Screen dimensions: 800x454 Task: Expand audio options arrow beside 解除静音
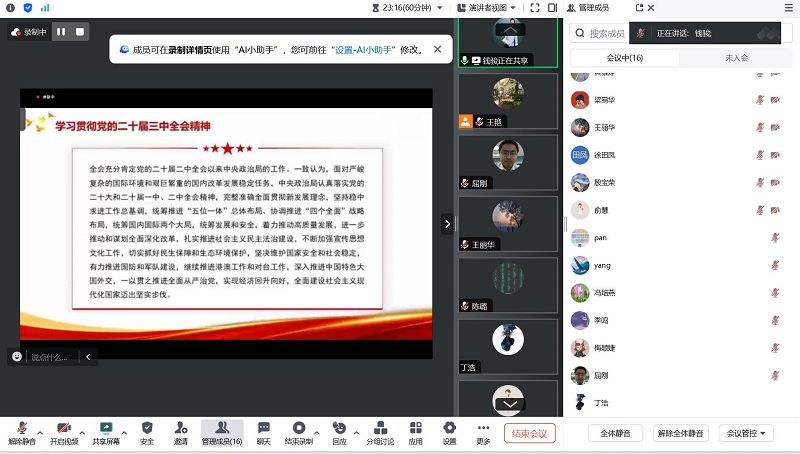tap(40, 433)
